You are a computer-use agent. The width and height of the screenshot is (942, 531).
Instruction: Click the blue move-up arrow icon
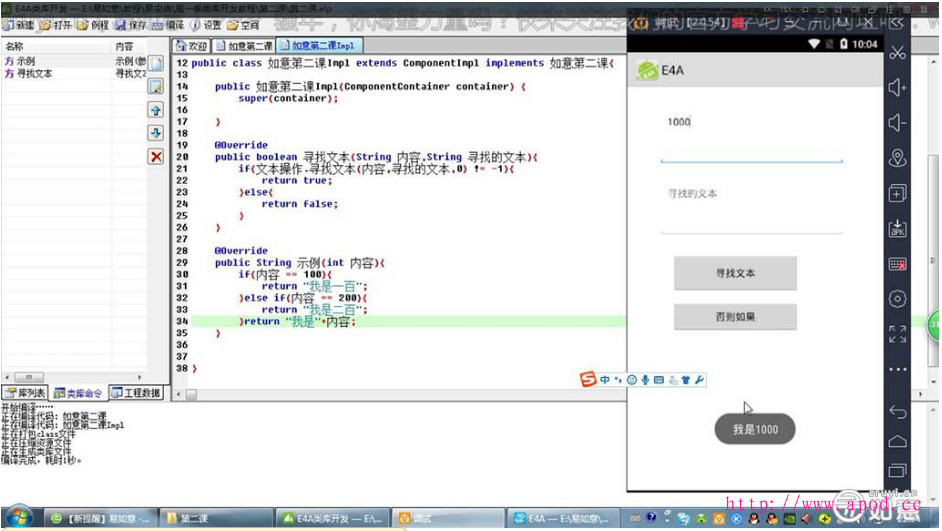click(x=156, y=110)
